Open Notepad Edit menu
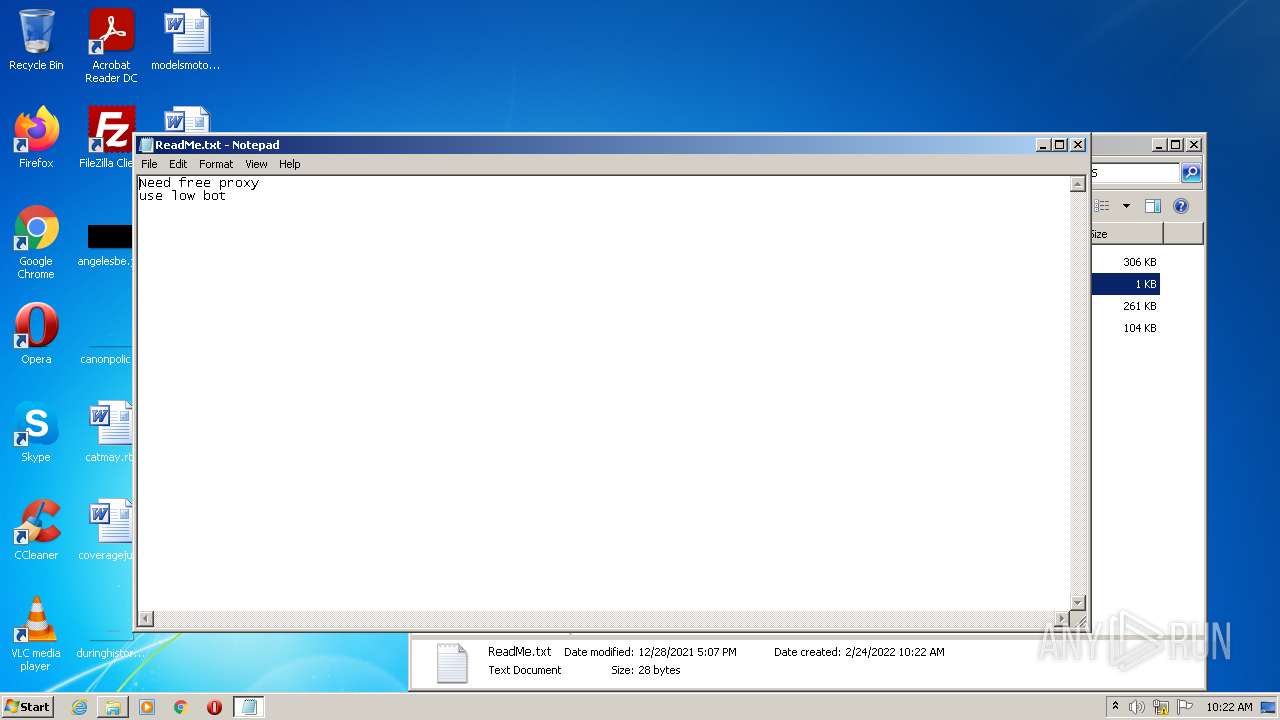Screen dimensions: 1280x720 tap(178, 164)
